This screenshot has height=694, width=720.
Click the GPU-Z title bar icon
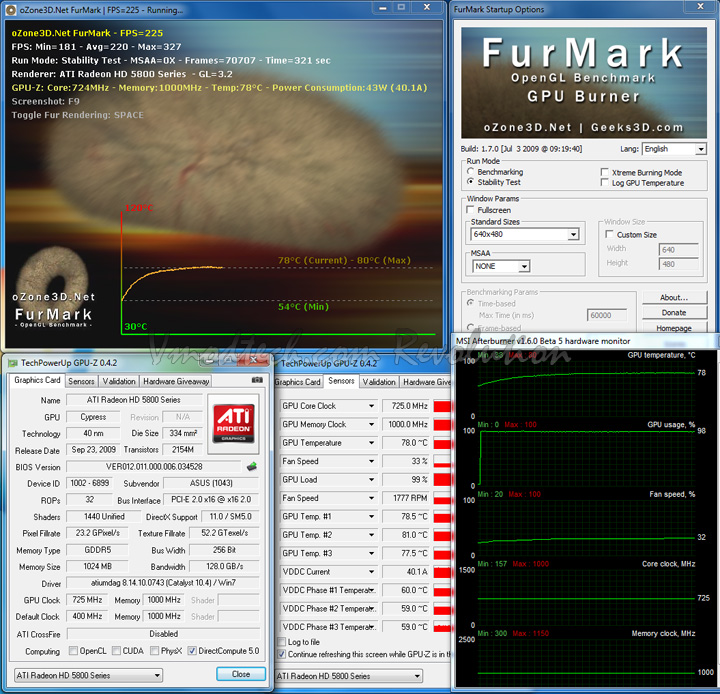(12, 363)
